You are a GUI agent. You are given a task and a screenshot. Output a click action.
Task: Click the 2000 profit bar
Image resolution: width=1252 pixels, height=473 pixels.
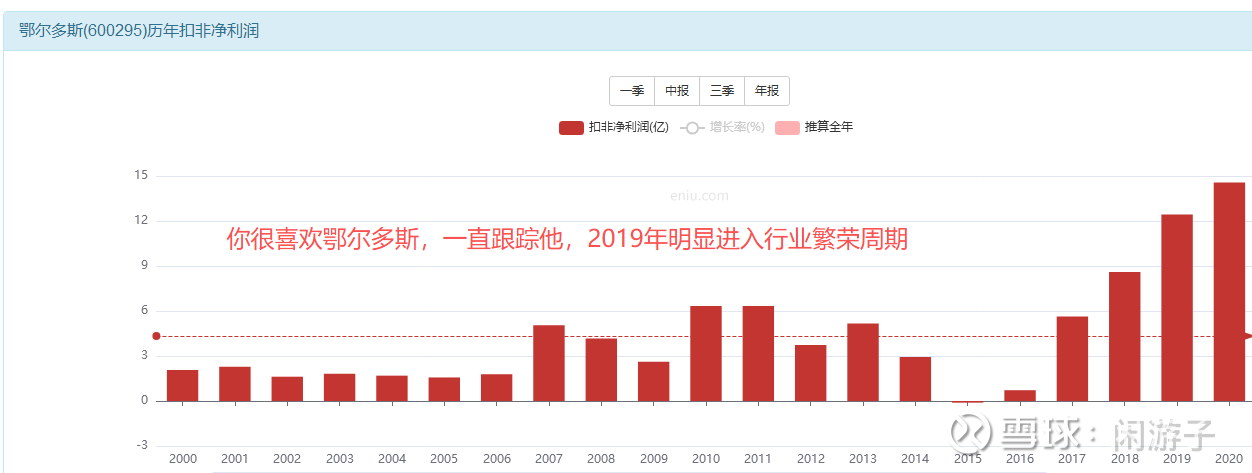(183, 386)
